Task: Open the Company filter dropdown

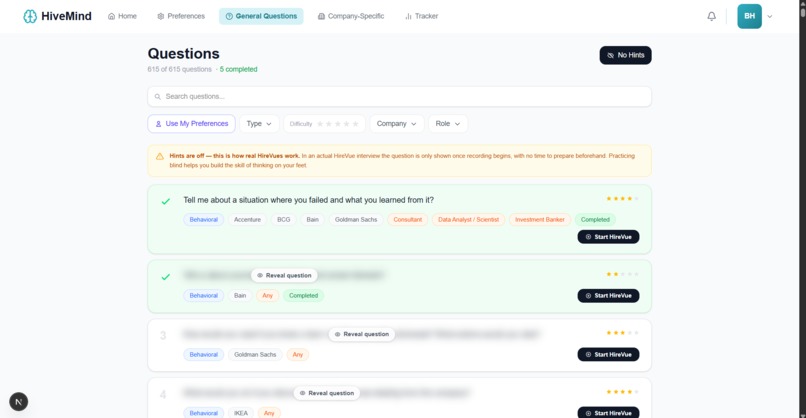Action: pos(396,124)
